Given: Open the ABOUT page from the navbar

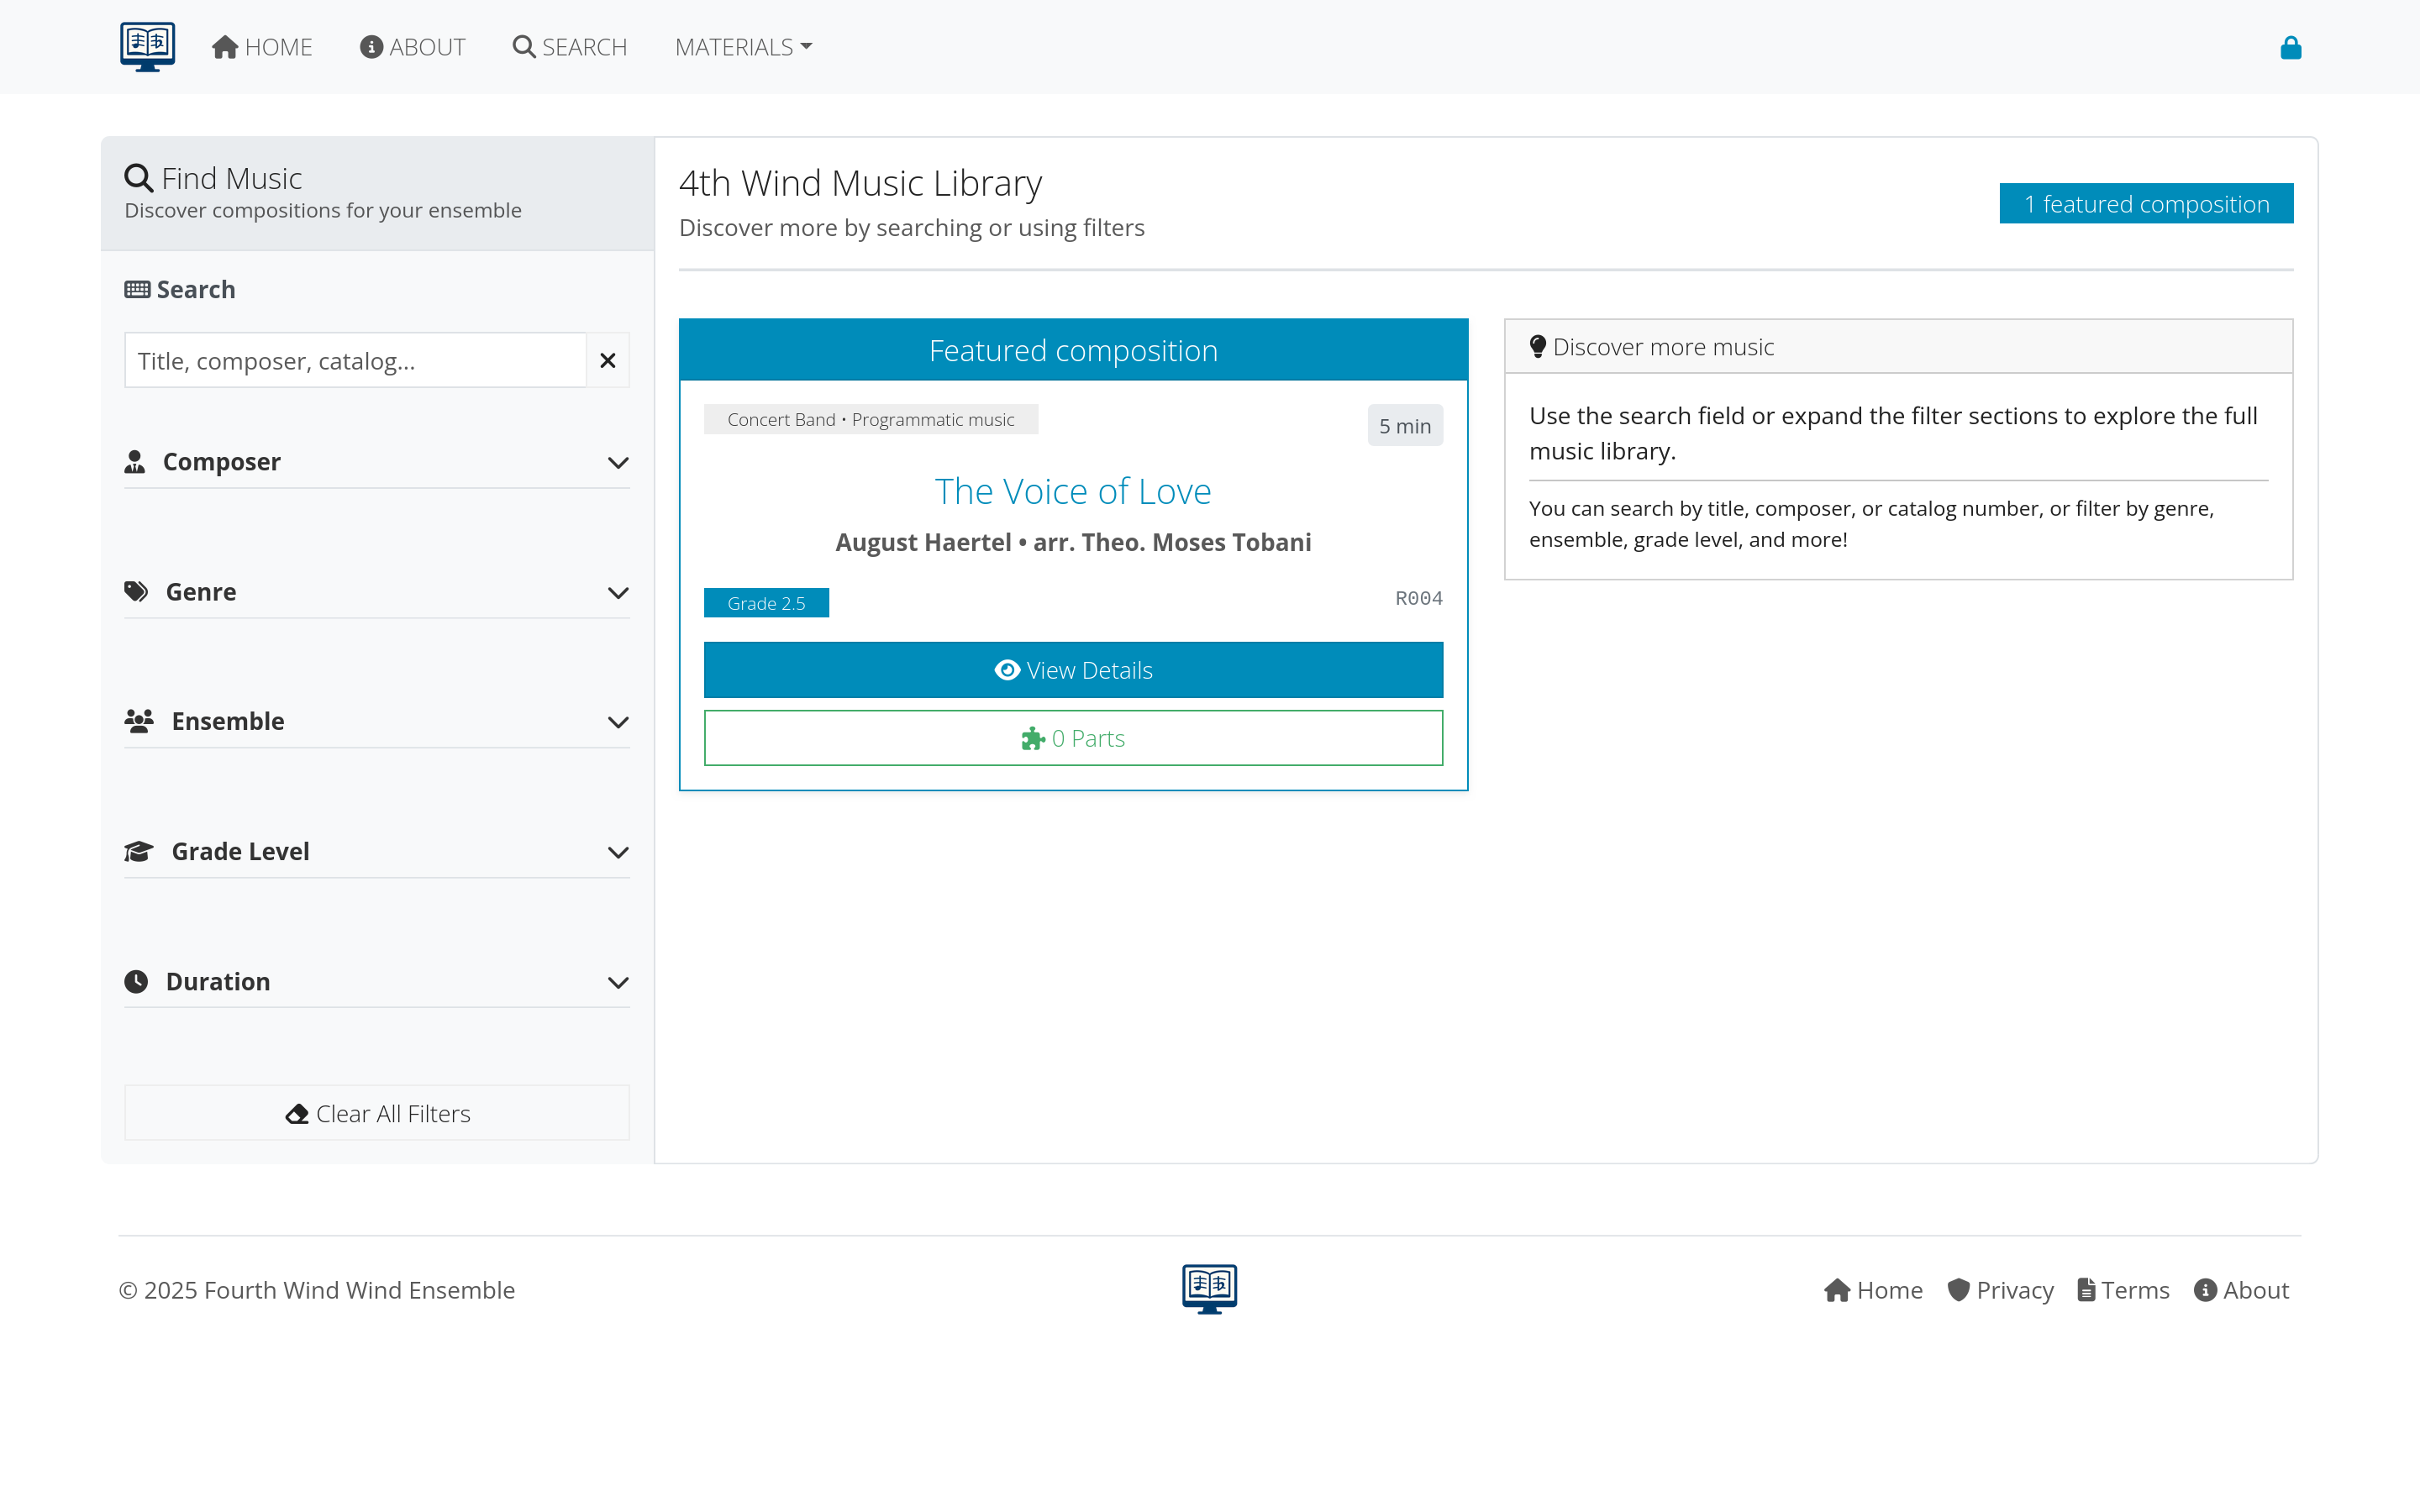Looking at the screenshot, I should pos(413,46).
